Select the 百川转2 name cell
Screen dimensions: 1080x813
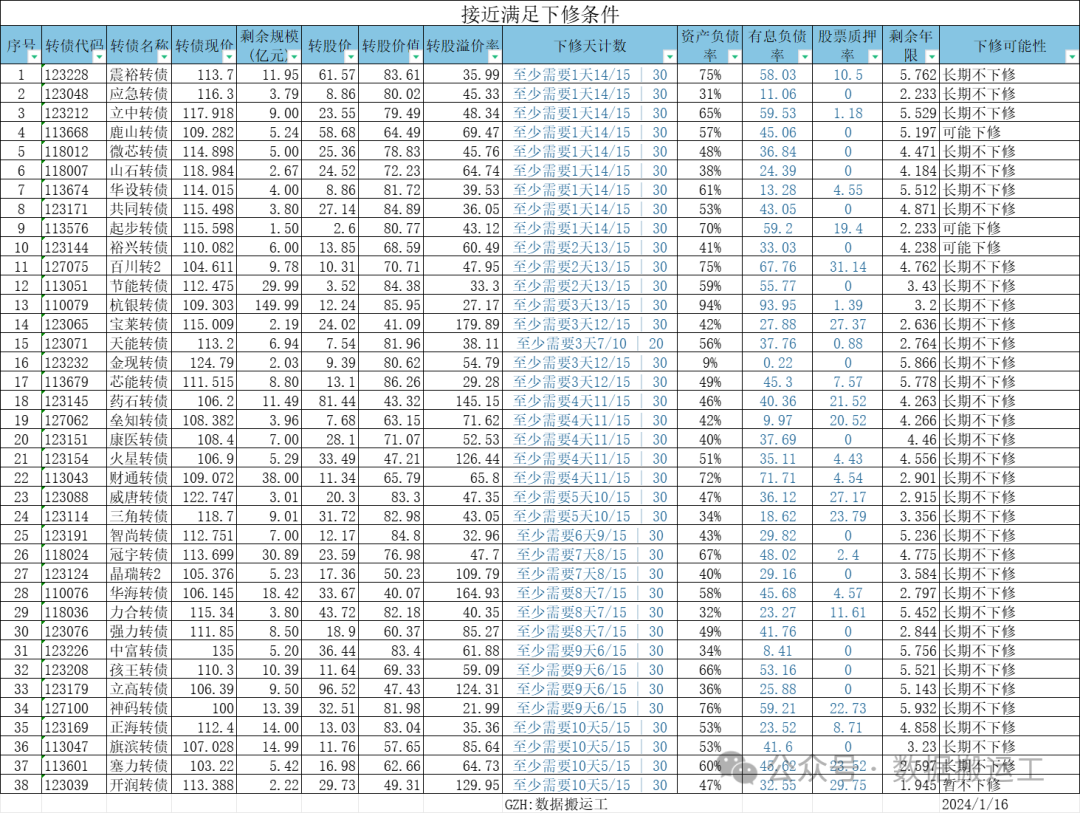point(139,267)
